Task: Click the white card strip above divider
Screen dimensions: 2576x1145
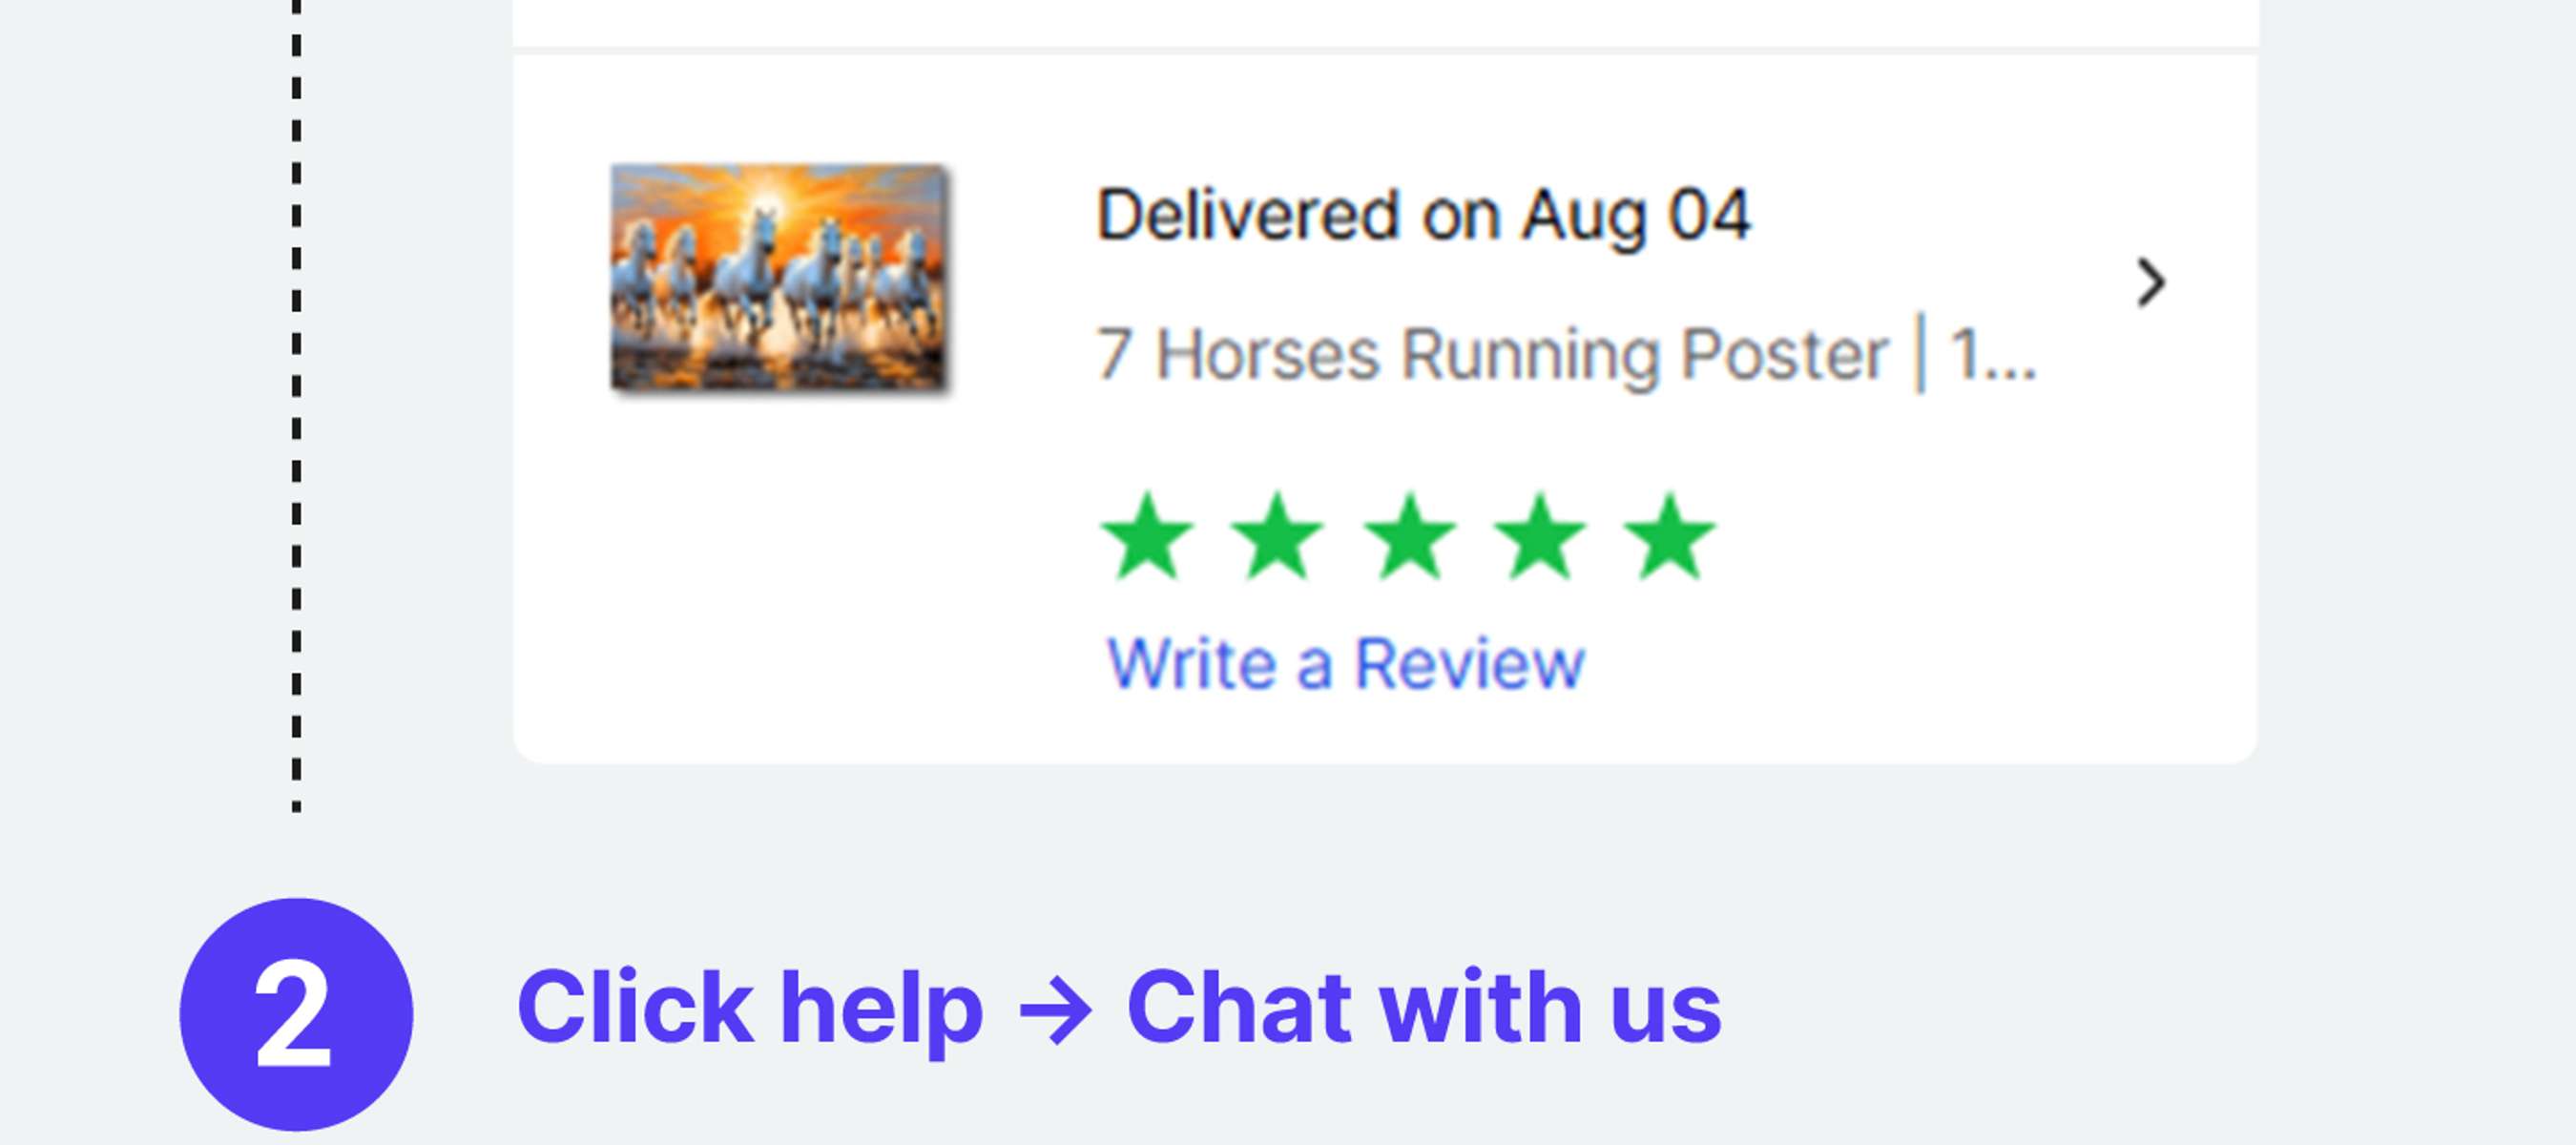Action: pos(1385,22)
